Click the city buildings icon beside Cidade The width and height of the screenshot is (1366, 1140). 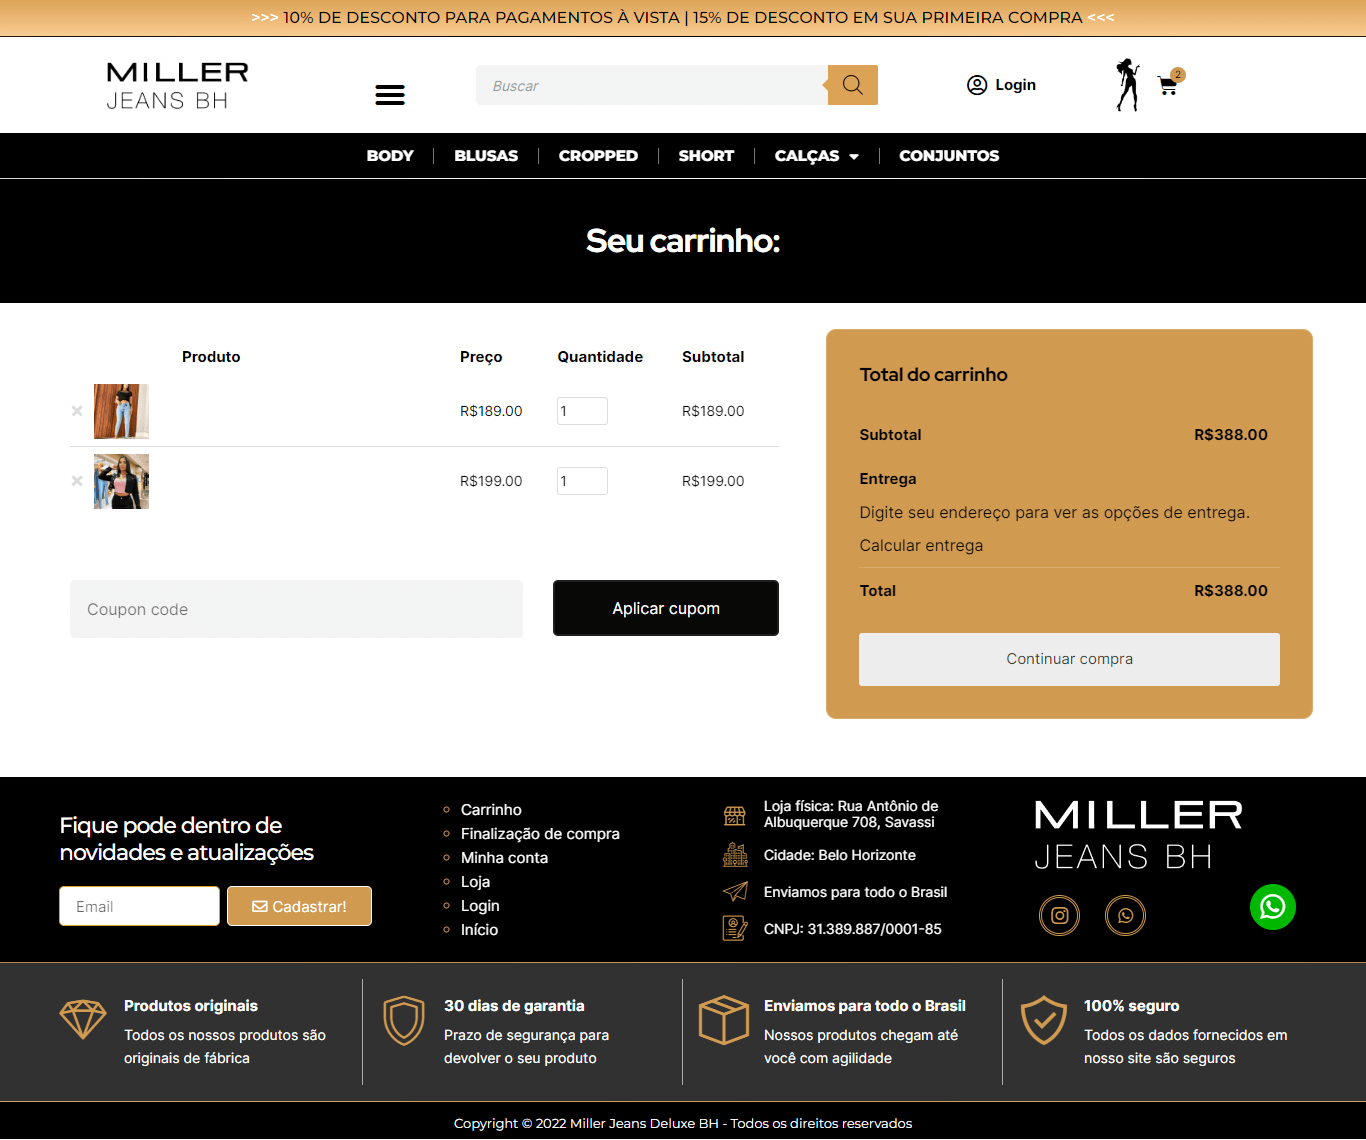tap(735, 855)
